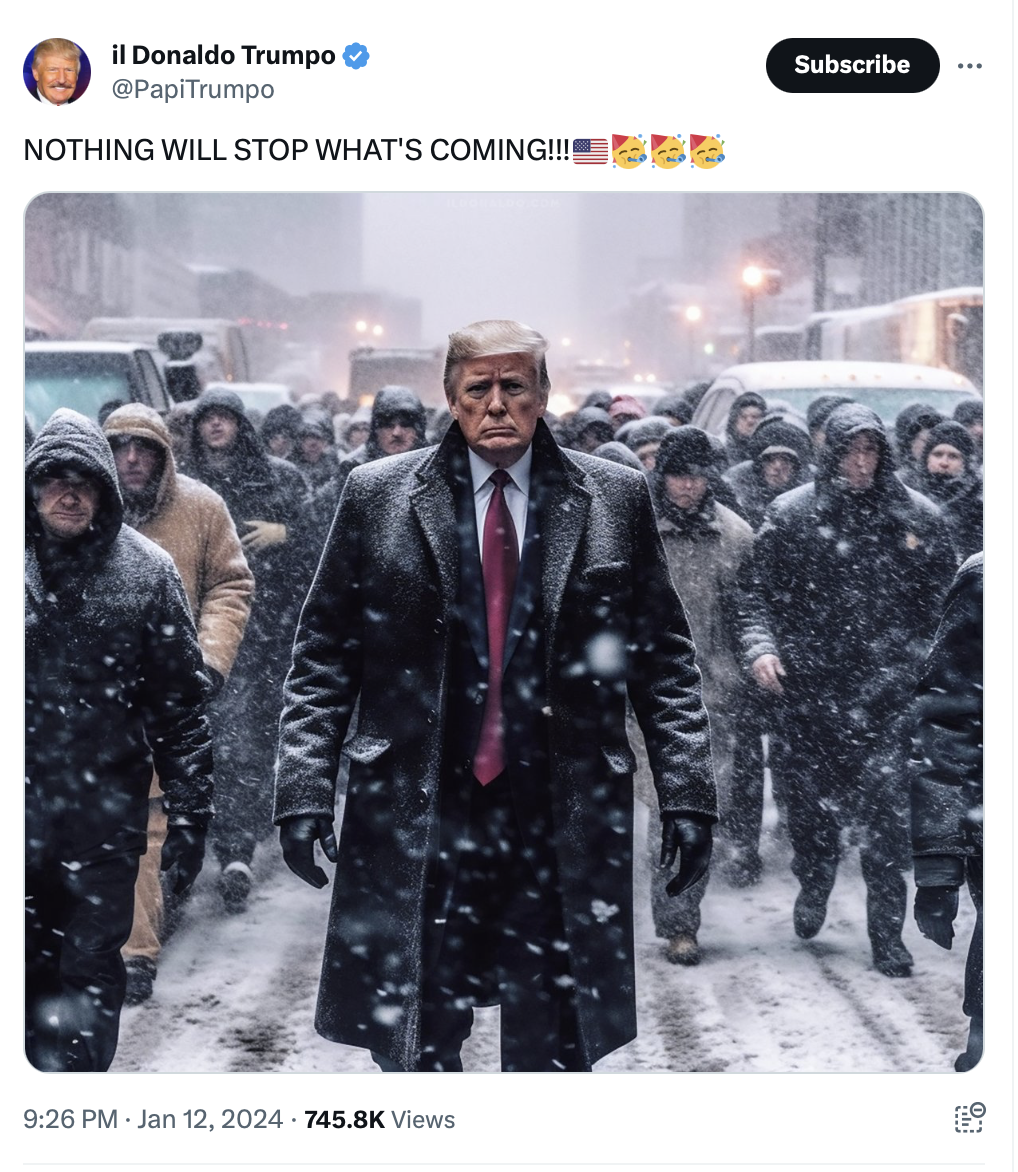Subscribe to il Donaldo Trumpo

click(x=852, y=65)
